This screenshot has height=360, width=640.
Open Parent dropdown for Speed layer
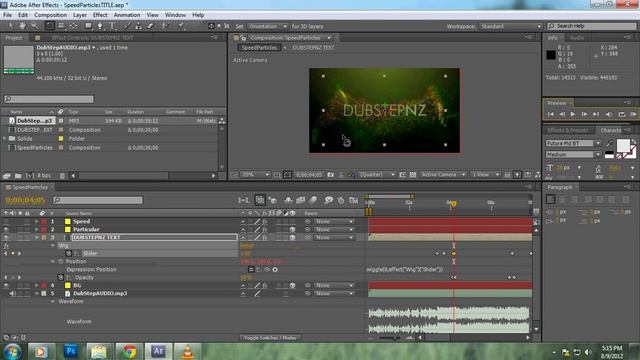pos(333,221)
